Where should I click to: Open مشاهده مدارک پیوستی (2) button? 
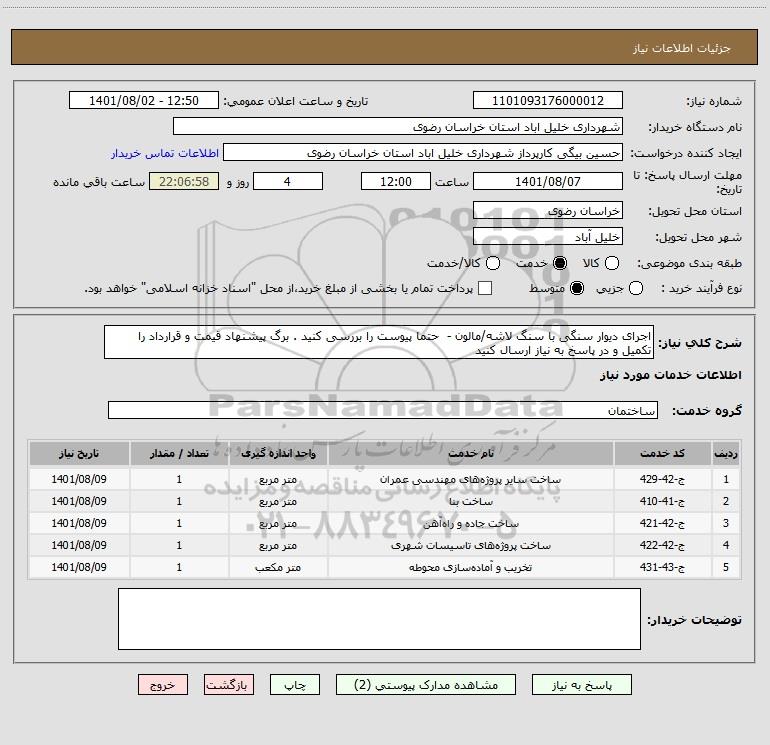point(426,685)
